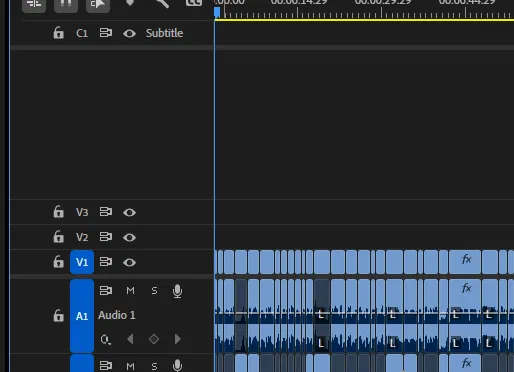Toggle sync lock on track V2
Image resolution: width=514 pixels, height=372 pixels.
pyautogui.click(x=106, y=237)
